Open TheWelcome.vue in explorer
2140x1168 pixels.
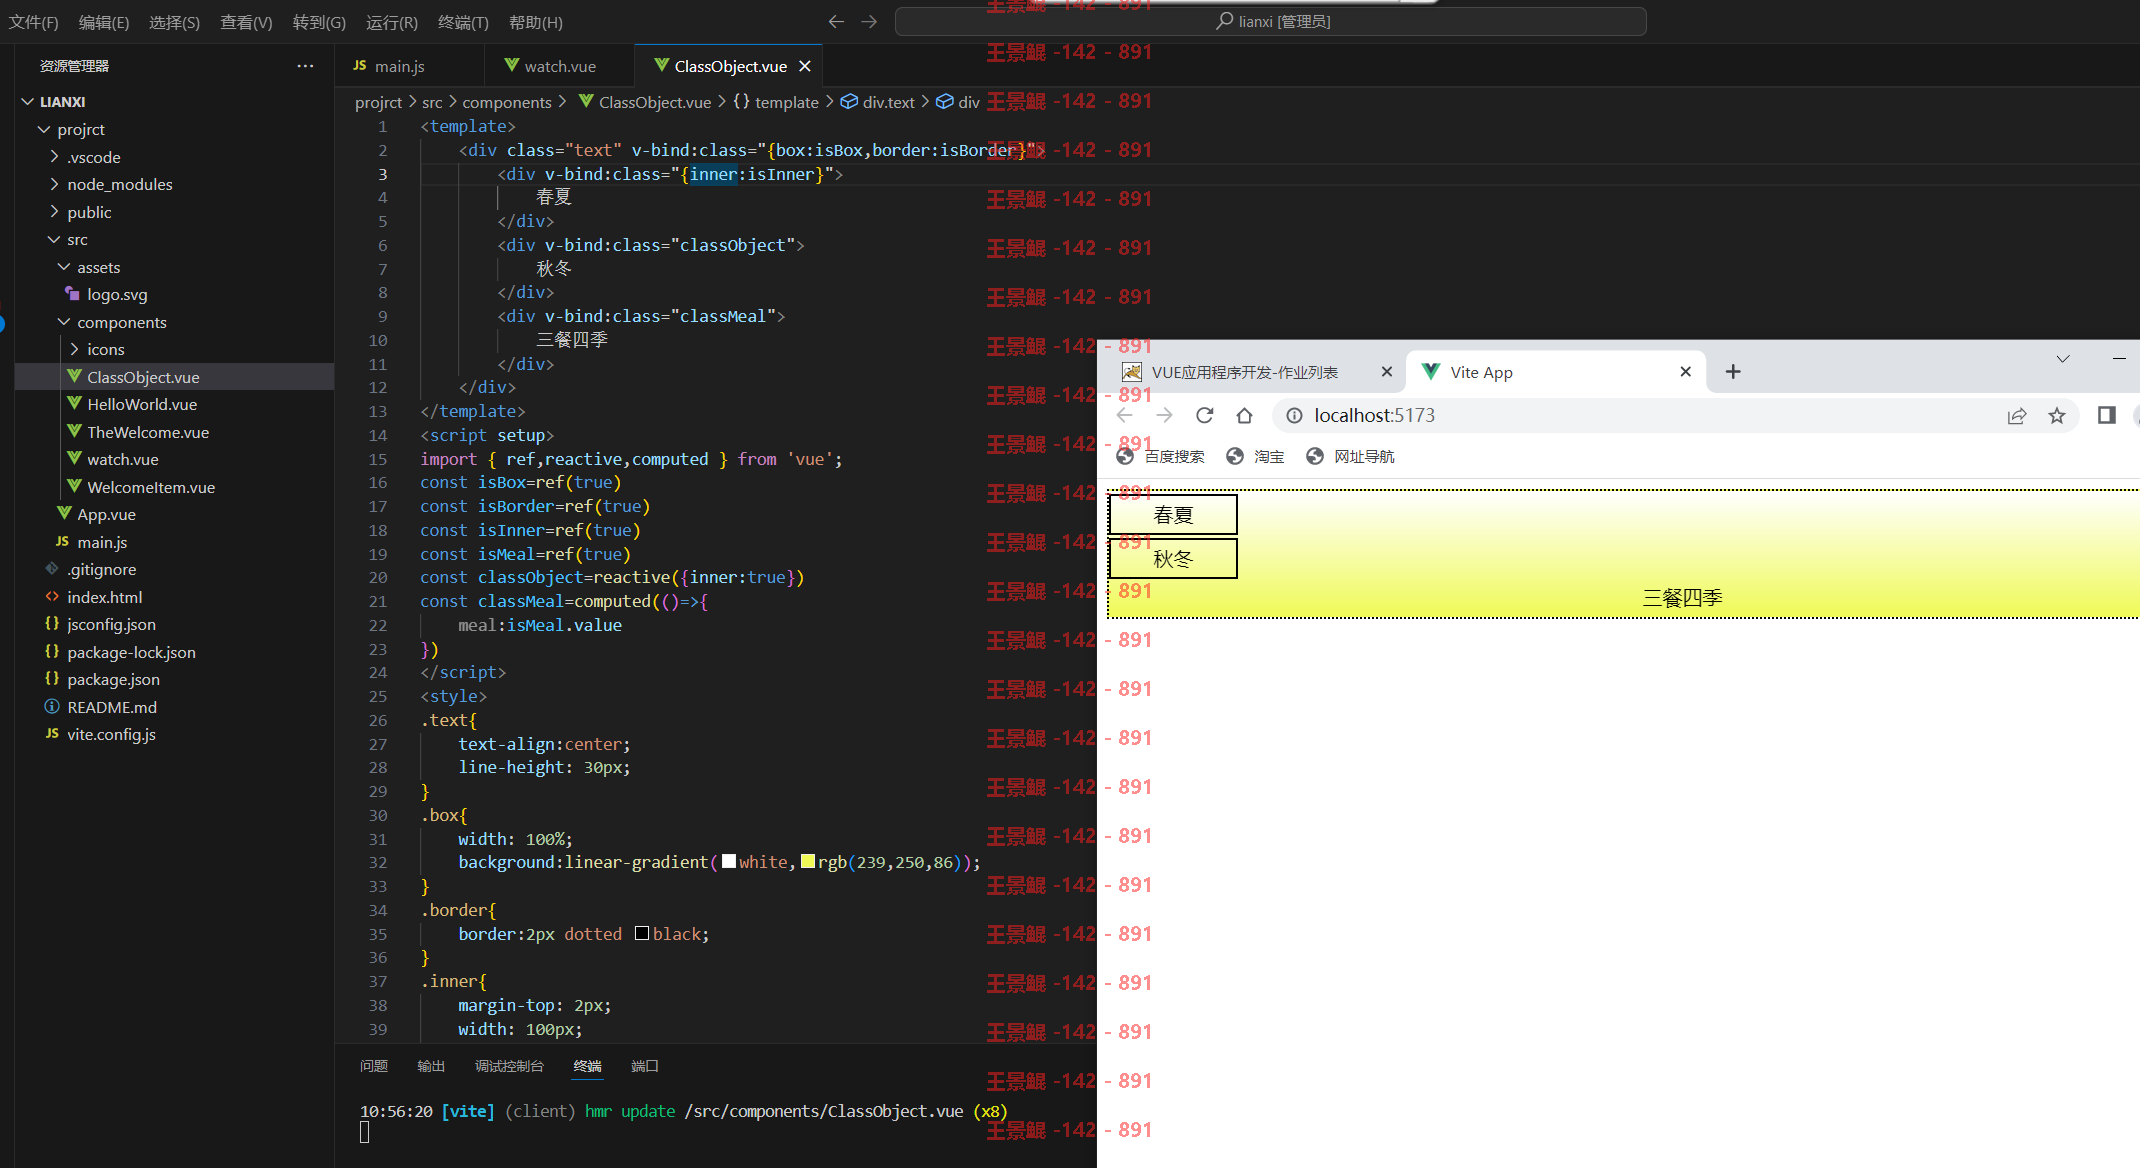pyautogui.click(x=148, y=432)
